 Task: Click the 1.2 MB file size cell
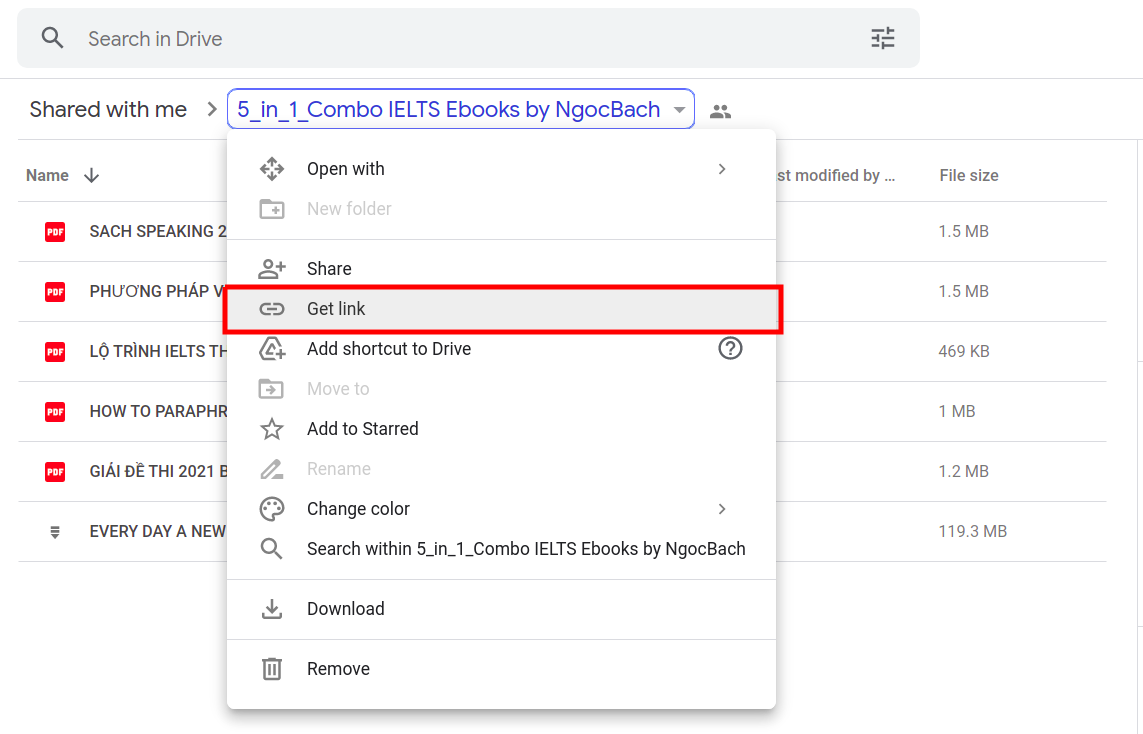[x=964, y=472]
